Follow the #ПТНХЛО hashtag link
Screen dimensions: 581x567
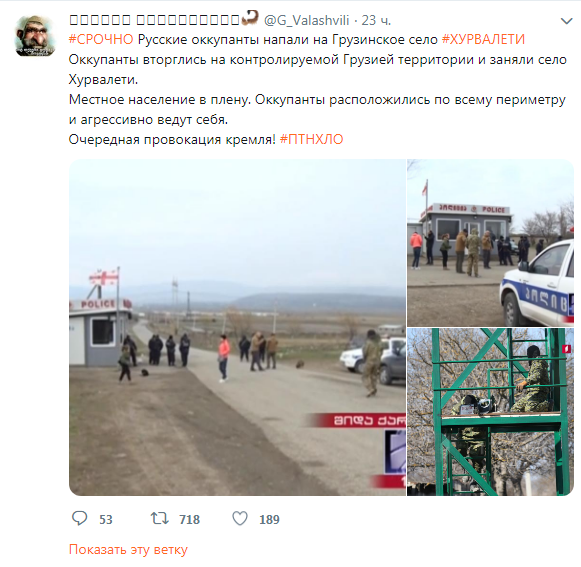point(311,139)
